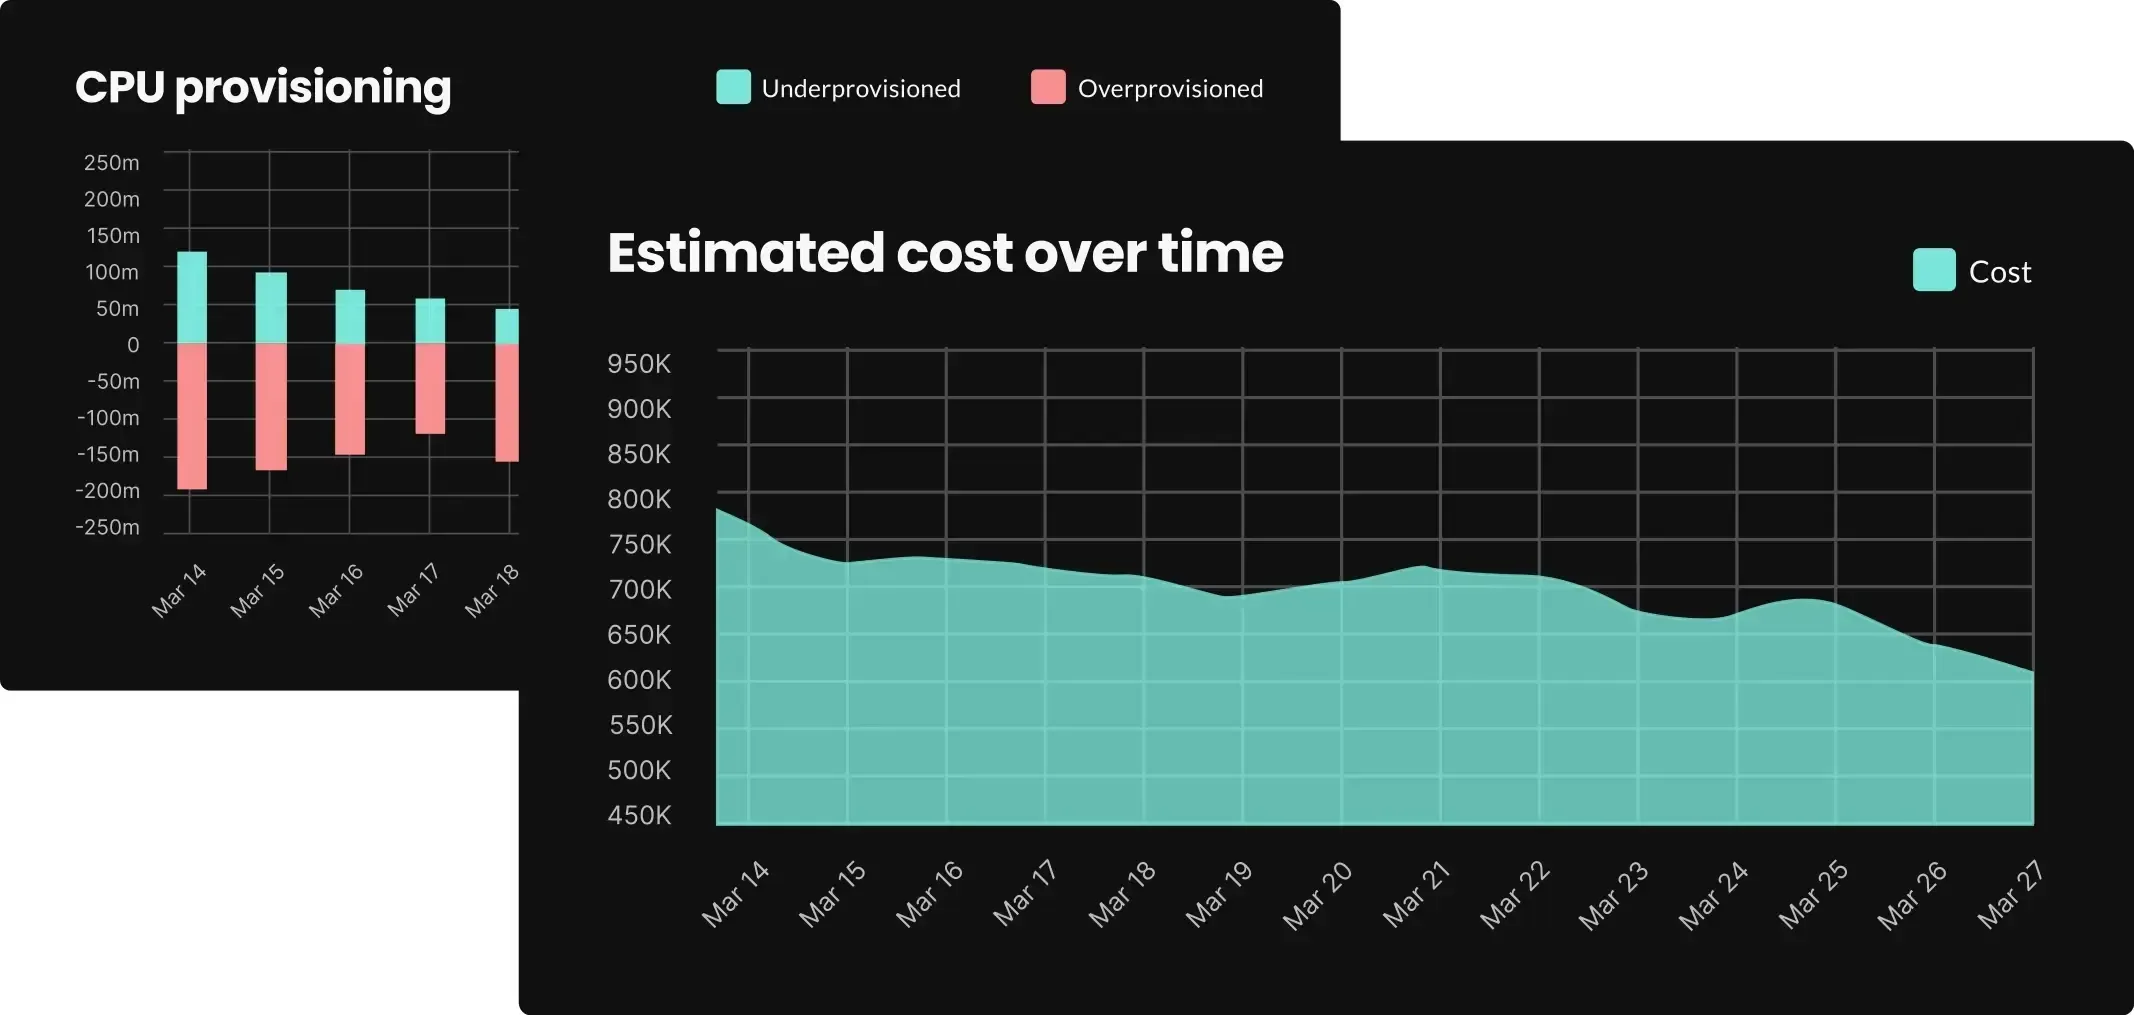
Task: Click the Mar 27 label on cost chart
Action: coord(2010,894)
